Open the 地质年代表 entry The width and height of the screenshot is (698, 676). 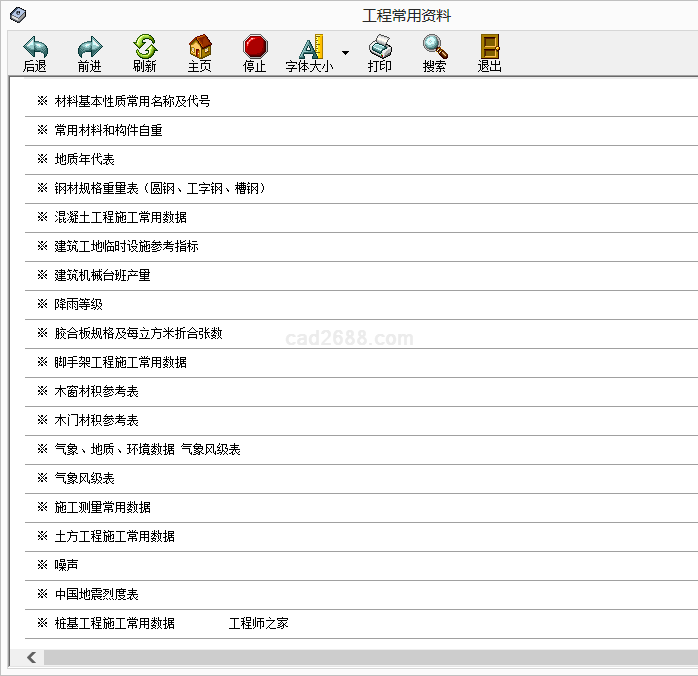84,159
